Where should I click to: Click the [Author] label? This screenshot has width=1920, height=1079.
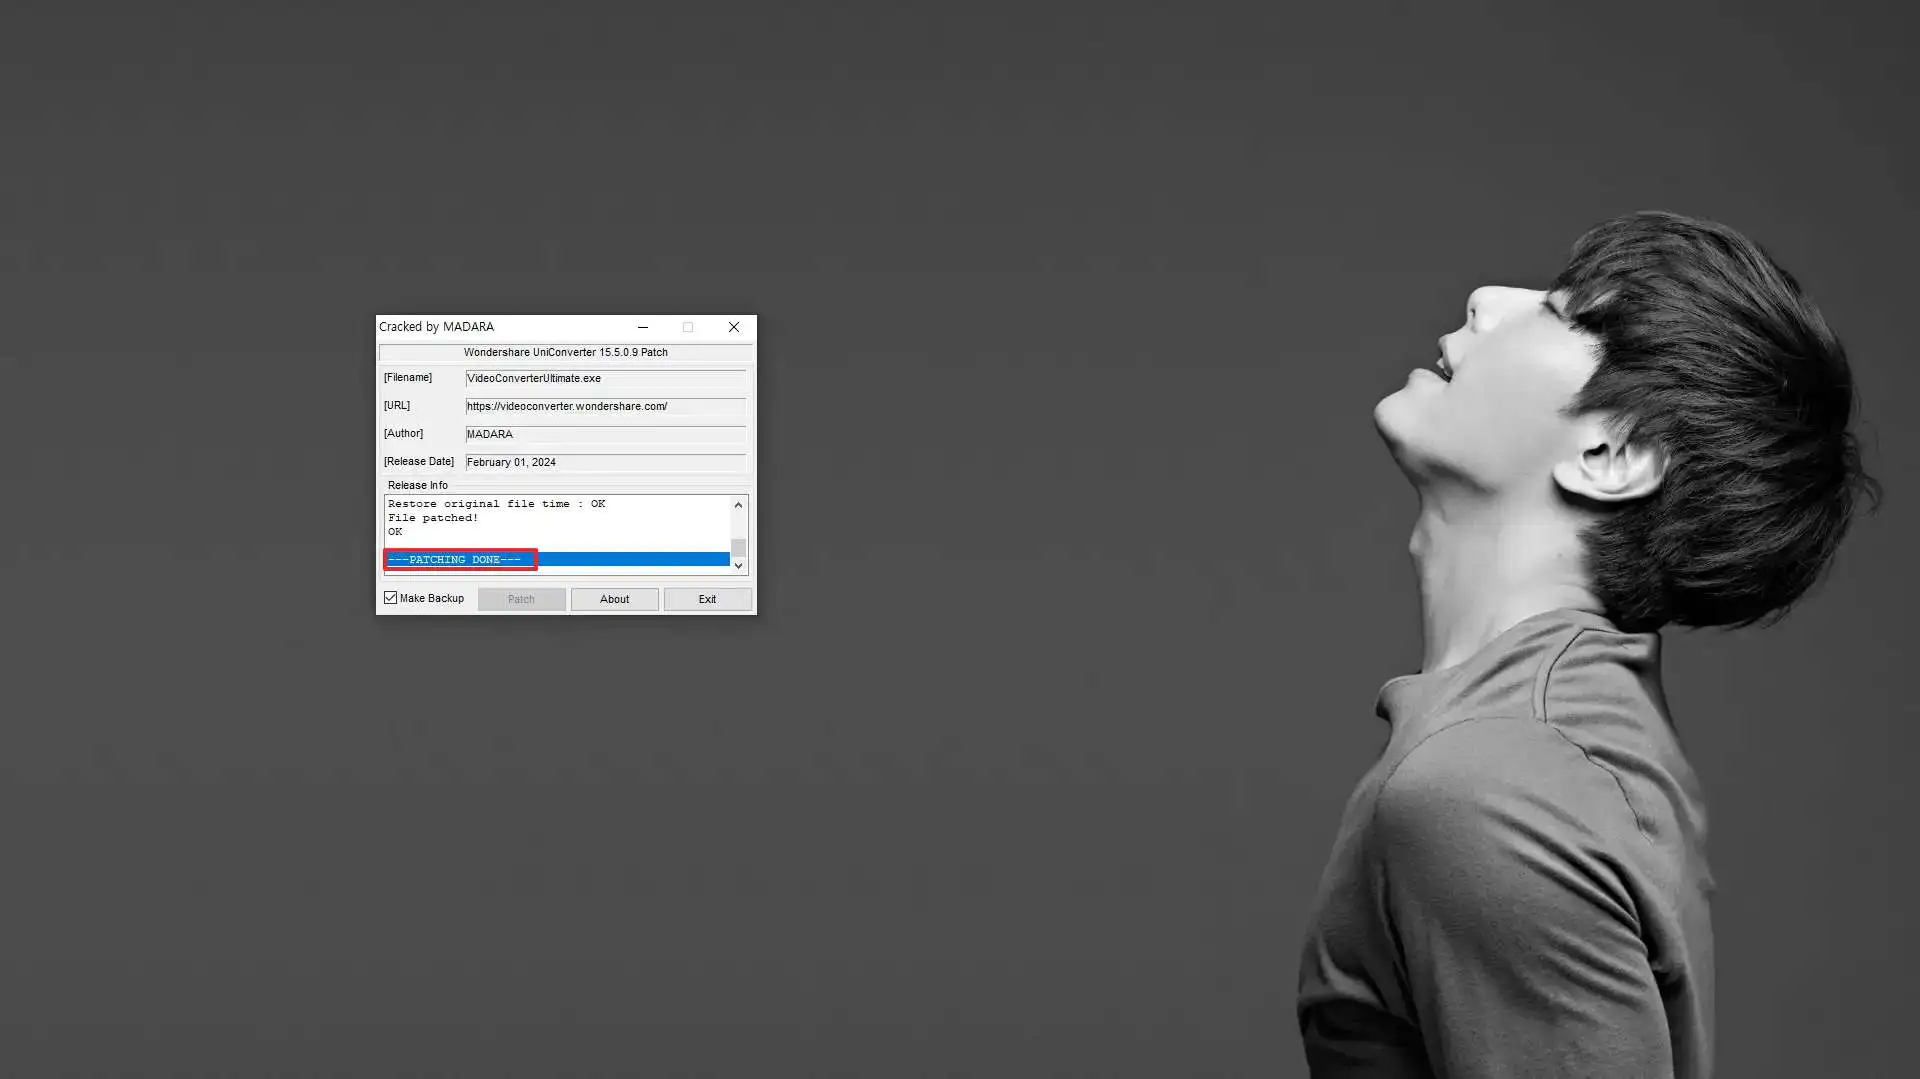(404, 433)
